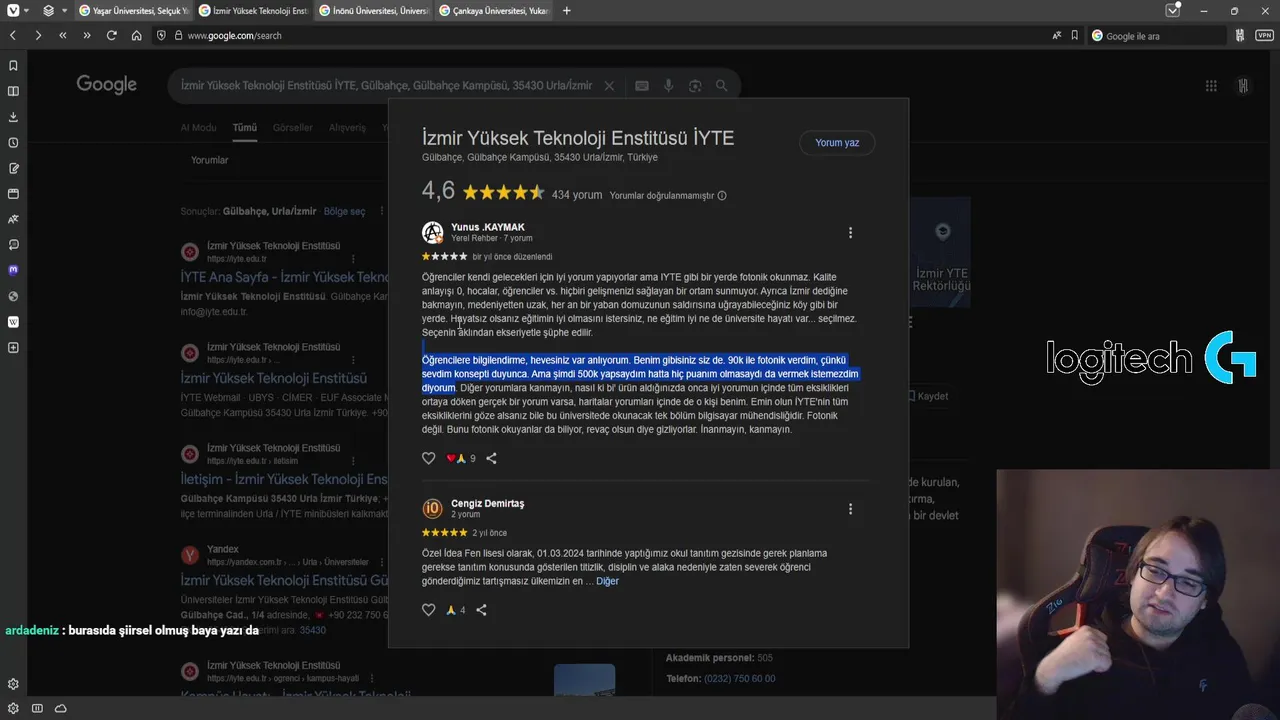Expand the workspaces dropdown arrow
This screenshot has width=1280, height=720.
[65, 10]
